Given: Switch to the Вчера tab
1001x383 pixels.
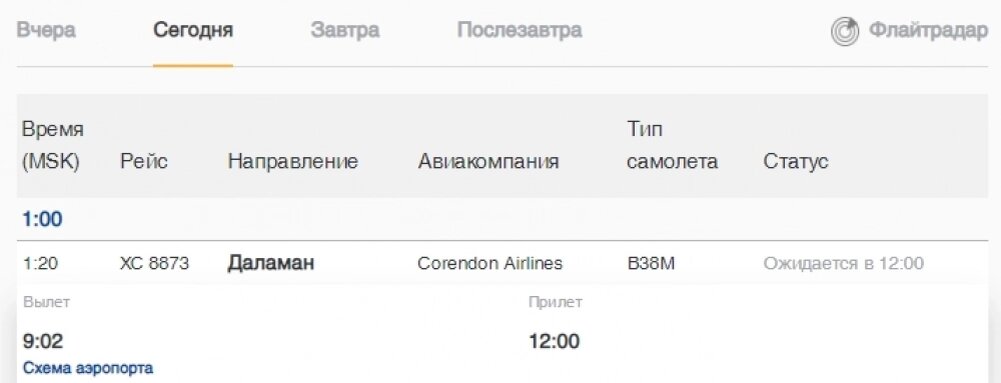Looking at the screenshot, I should pos(46,30).
